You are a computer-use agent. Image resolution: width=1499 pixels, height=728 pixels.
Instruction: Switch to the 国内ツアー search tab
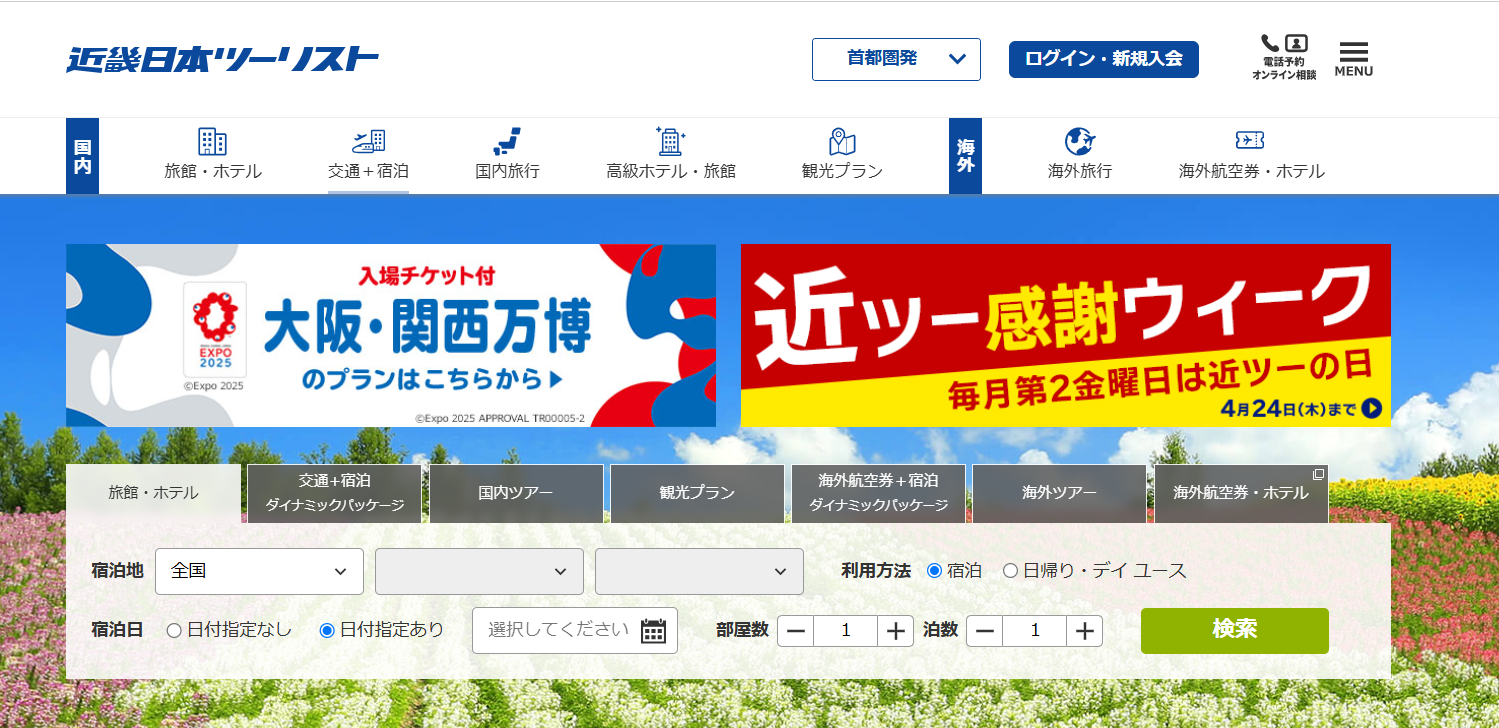(x=516, y=493)
